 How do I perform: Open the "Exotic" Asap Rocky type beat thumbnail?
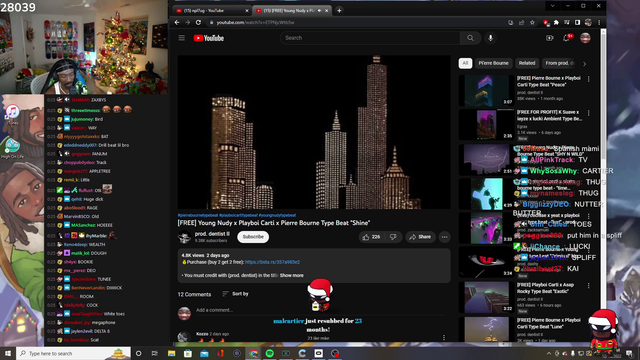(487, 297)
